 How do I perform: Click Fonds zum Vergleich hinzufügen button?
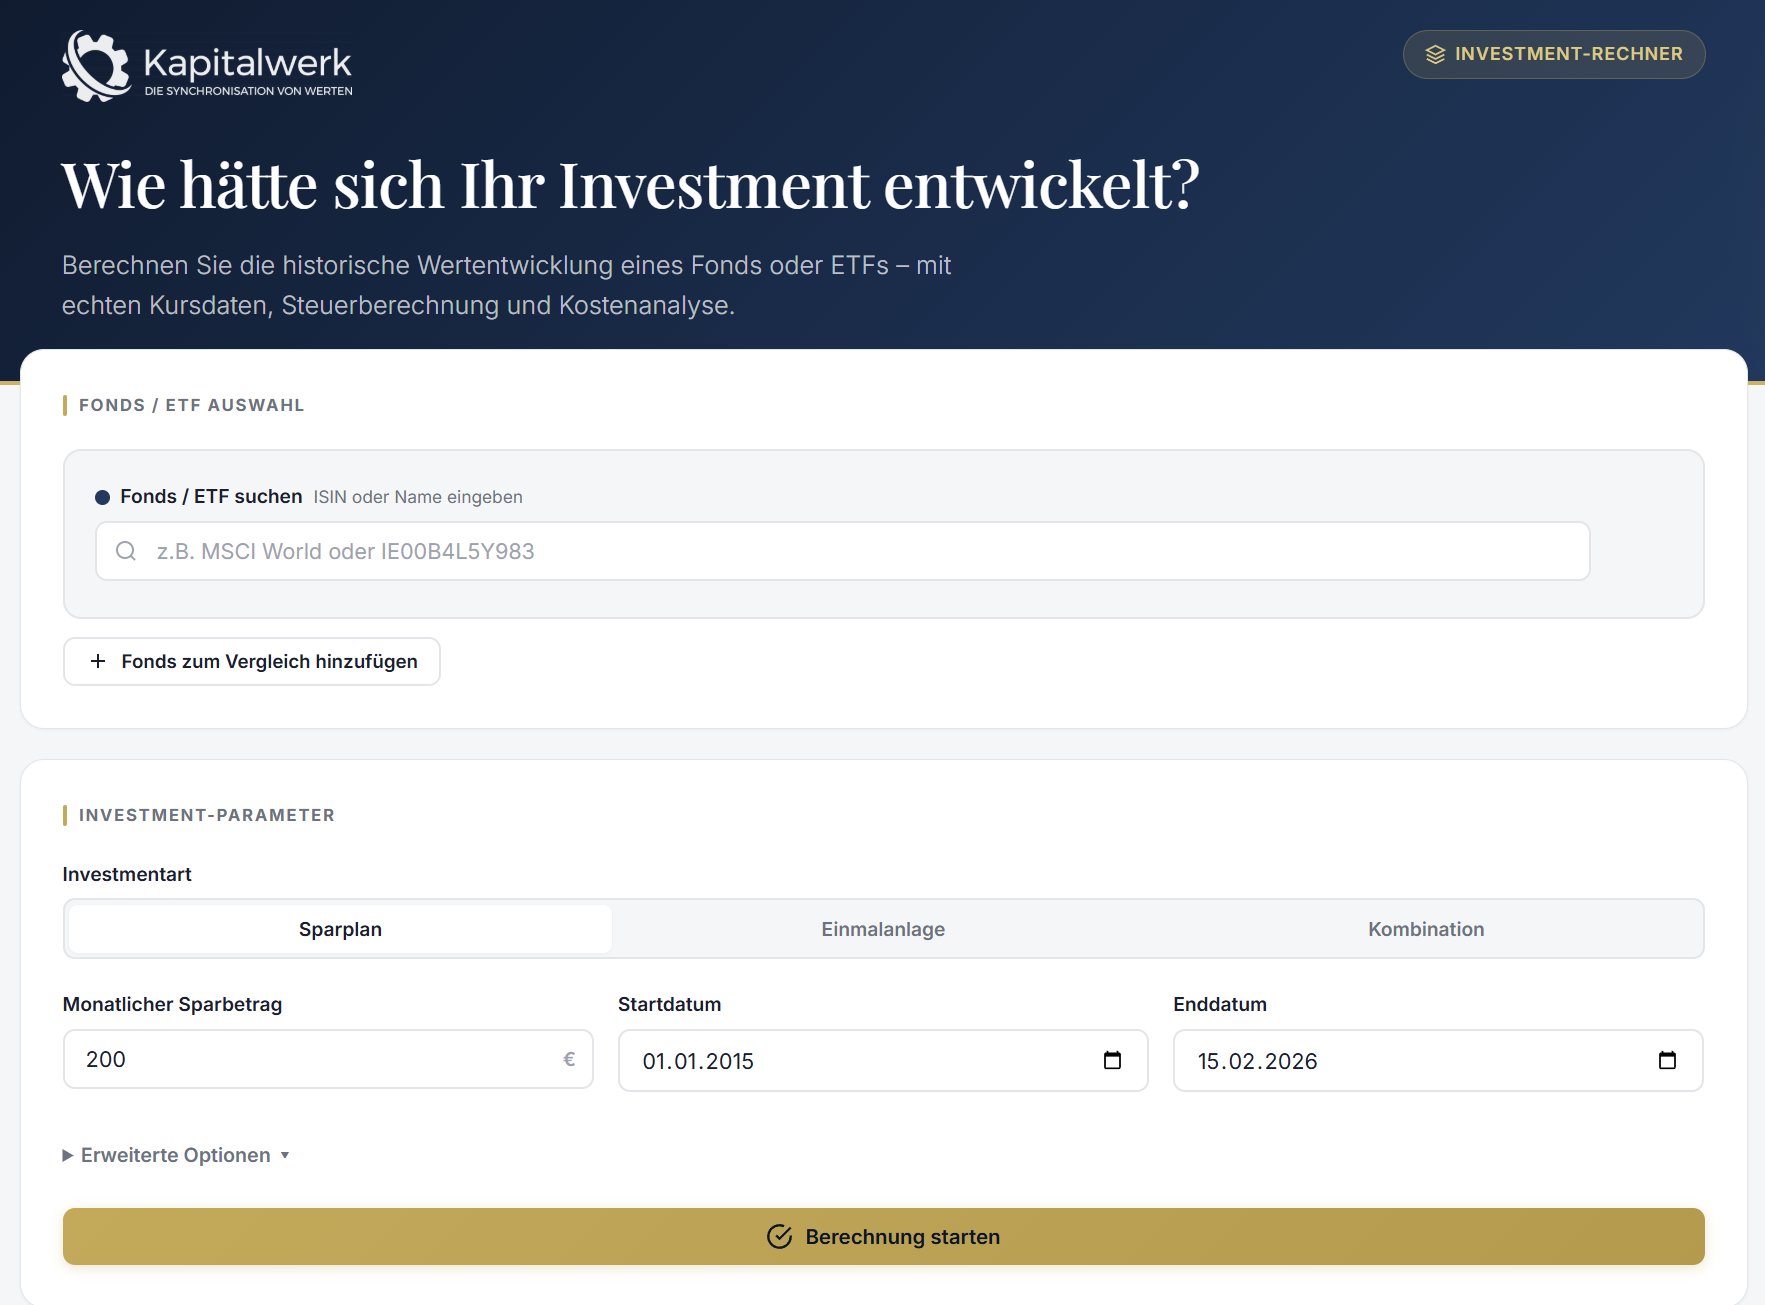252,661
